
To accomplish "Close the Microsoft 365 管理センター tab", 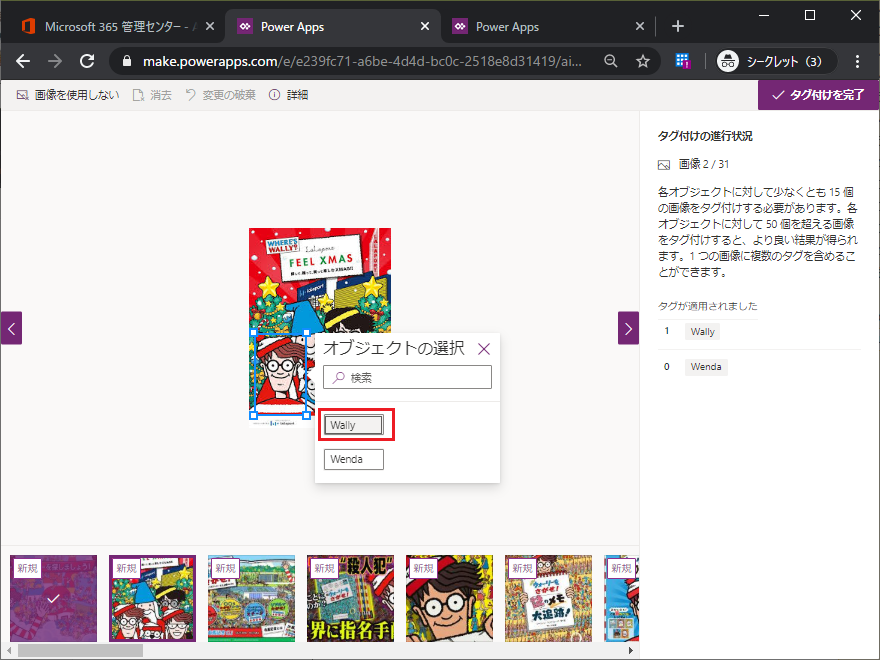I will click(x=210, y=26).
